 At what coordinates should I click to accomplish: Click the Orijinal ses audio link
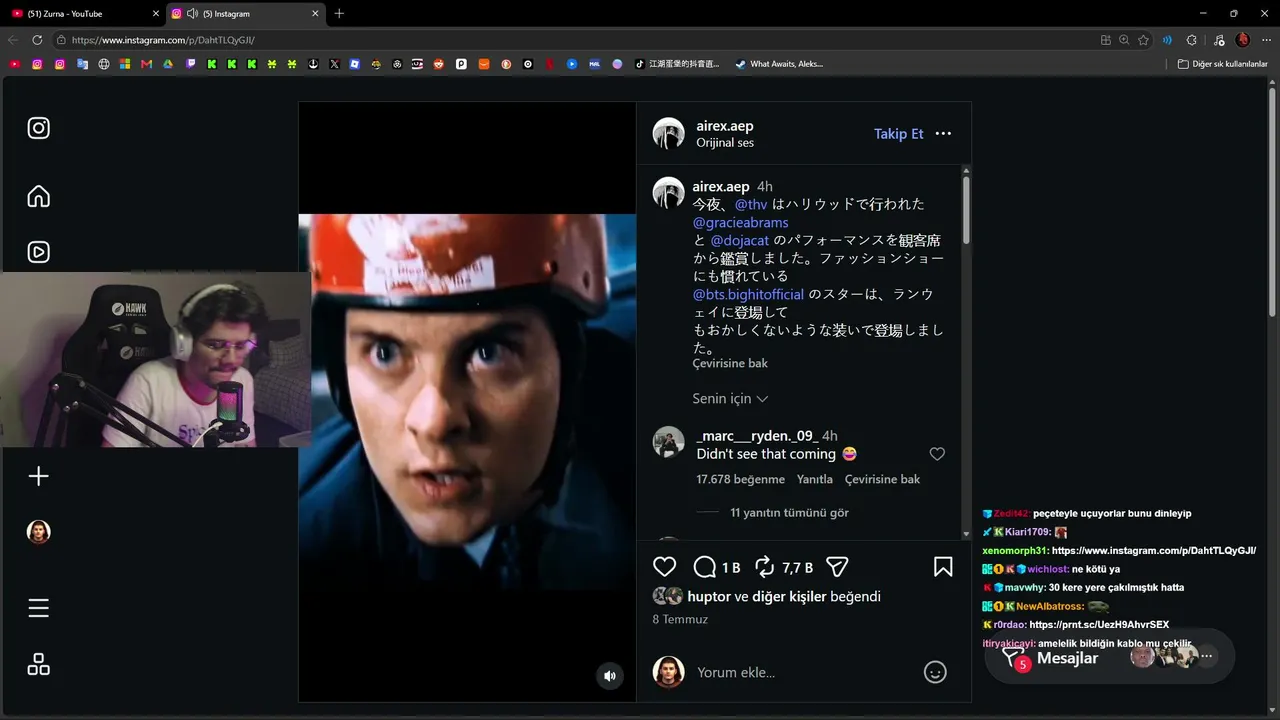pyautogui.click(x=725, y=143)
